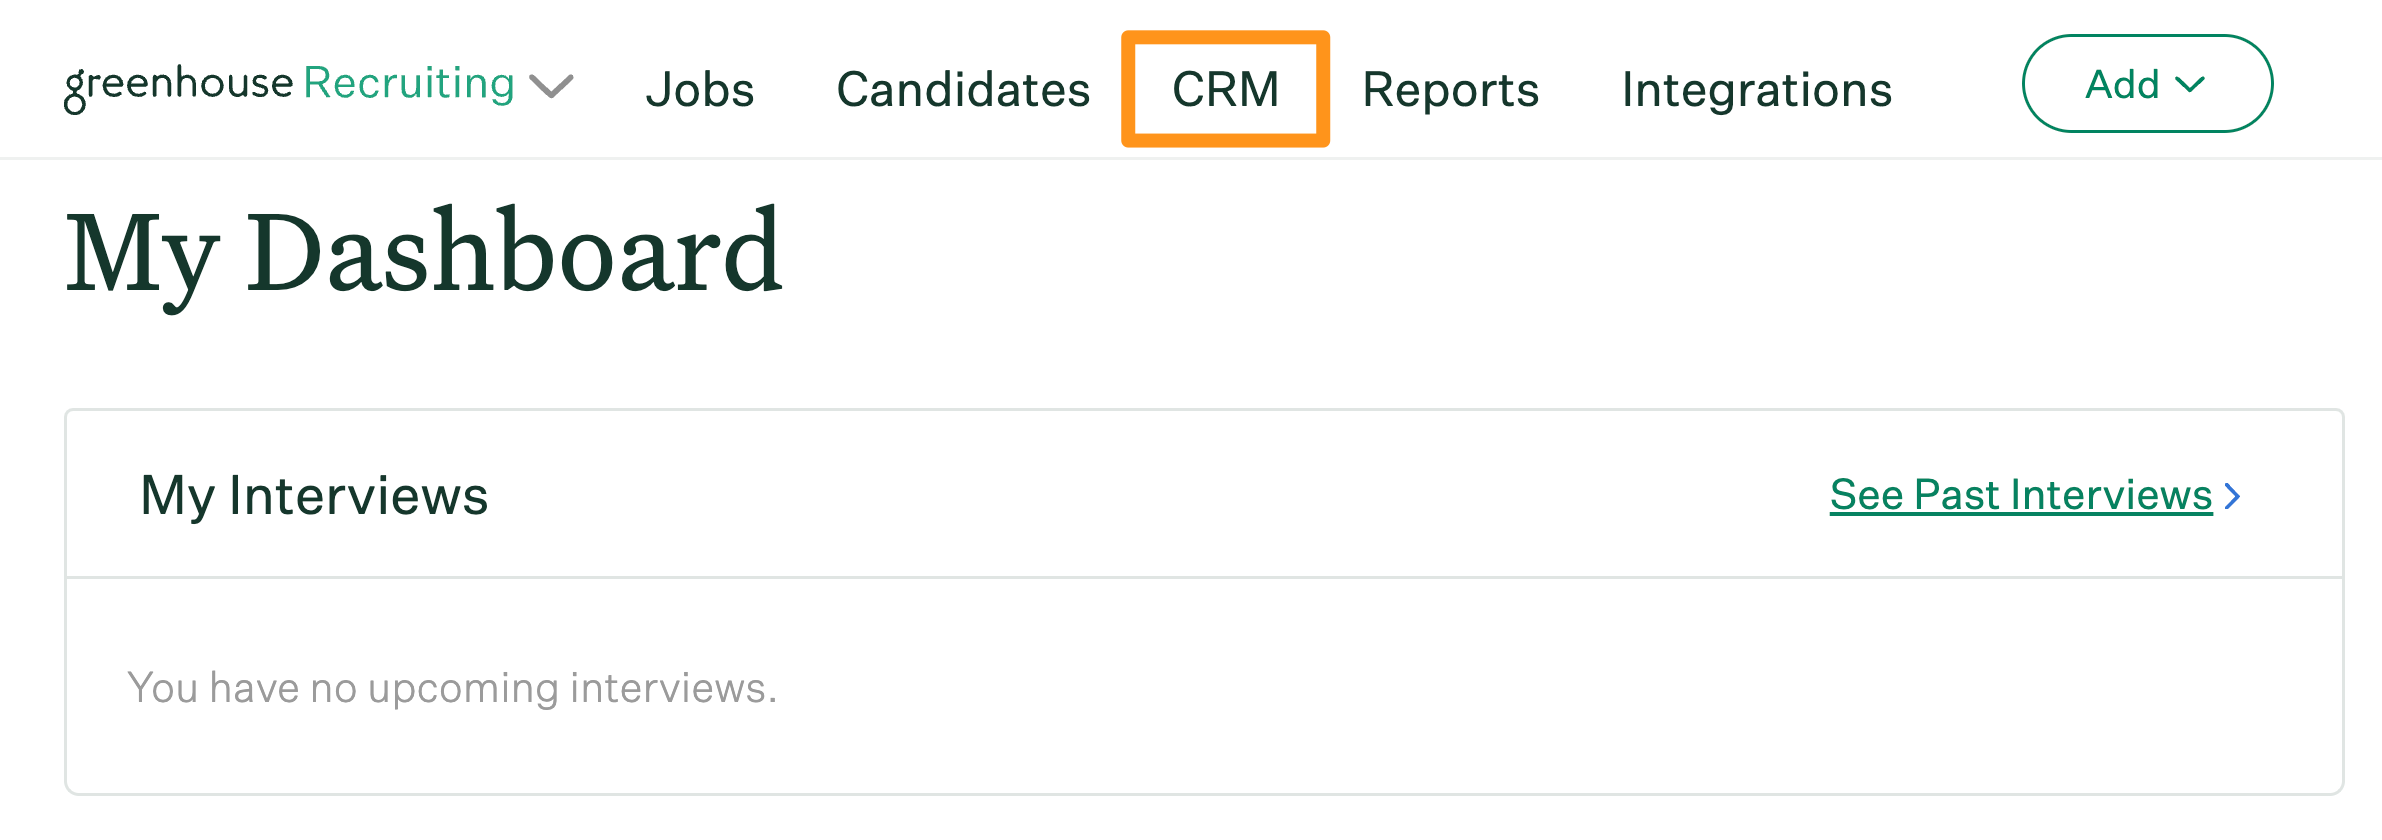Go to the Integrations page
The width and height of the screenshot is (2382, 840).
coord(1757,89)
